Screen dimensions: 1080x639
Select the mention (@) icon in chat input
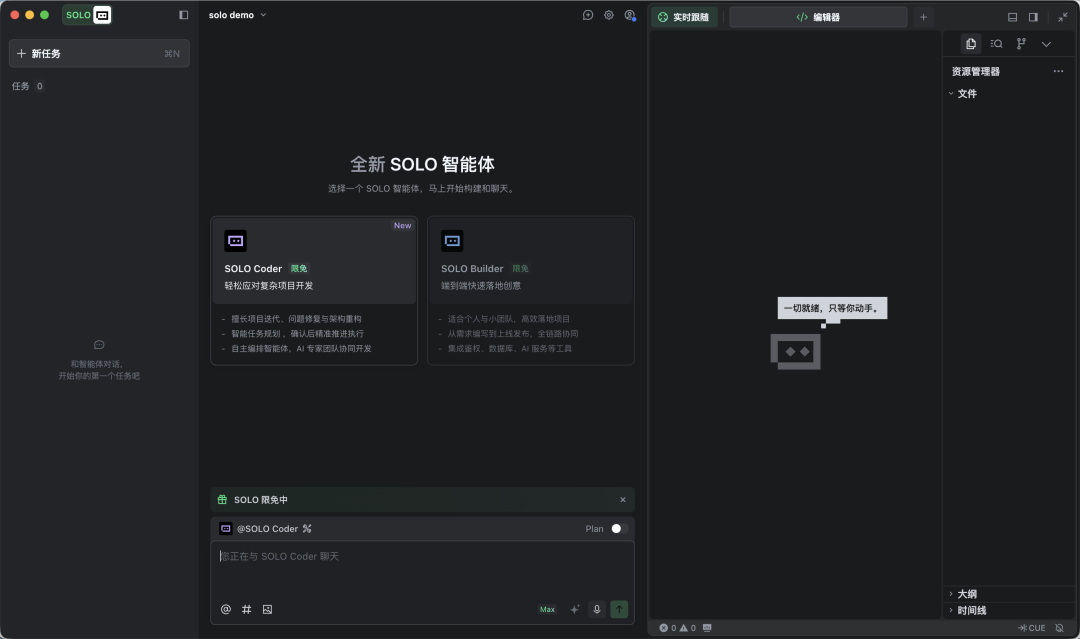(x=225, y=609)
